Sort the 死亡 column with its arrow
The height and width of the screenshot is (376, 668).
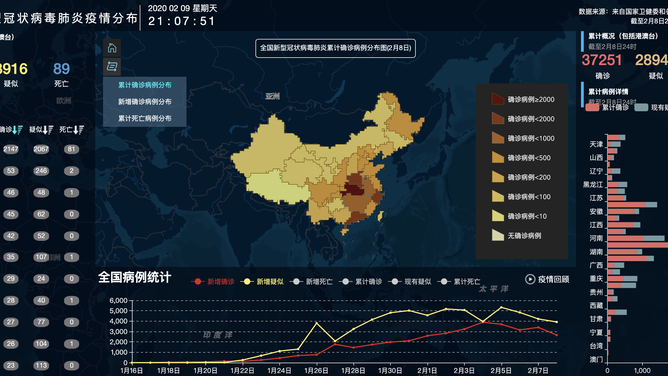78,130
